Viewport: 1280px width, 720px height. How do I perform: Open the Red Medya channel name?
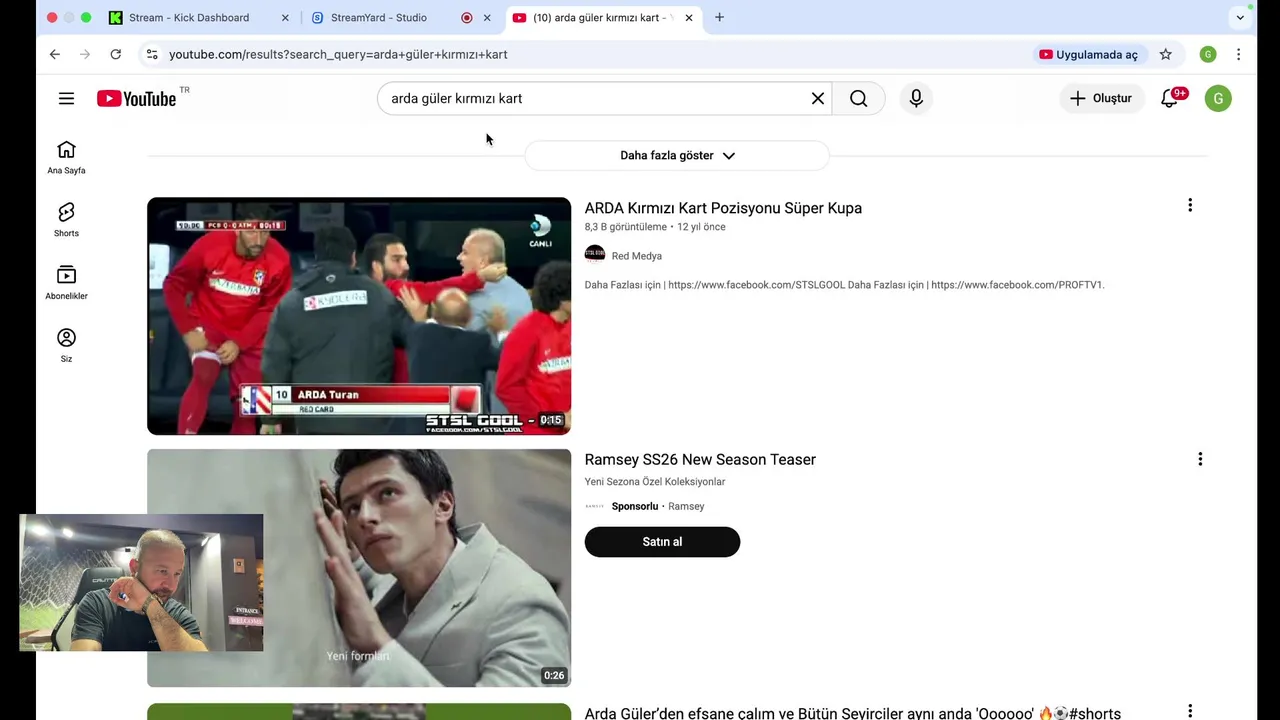pos(637,256)
